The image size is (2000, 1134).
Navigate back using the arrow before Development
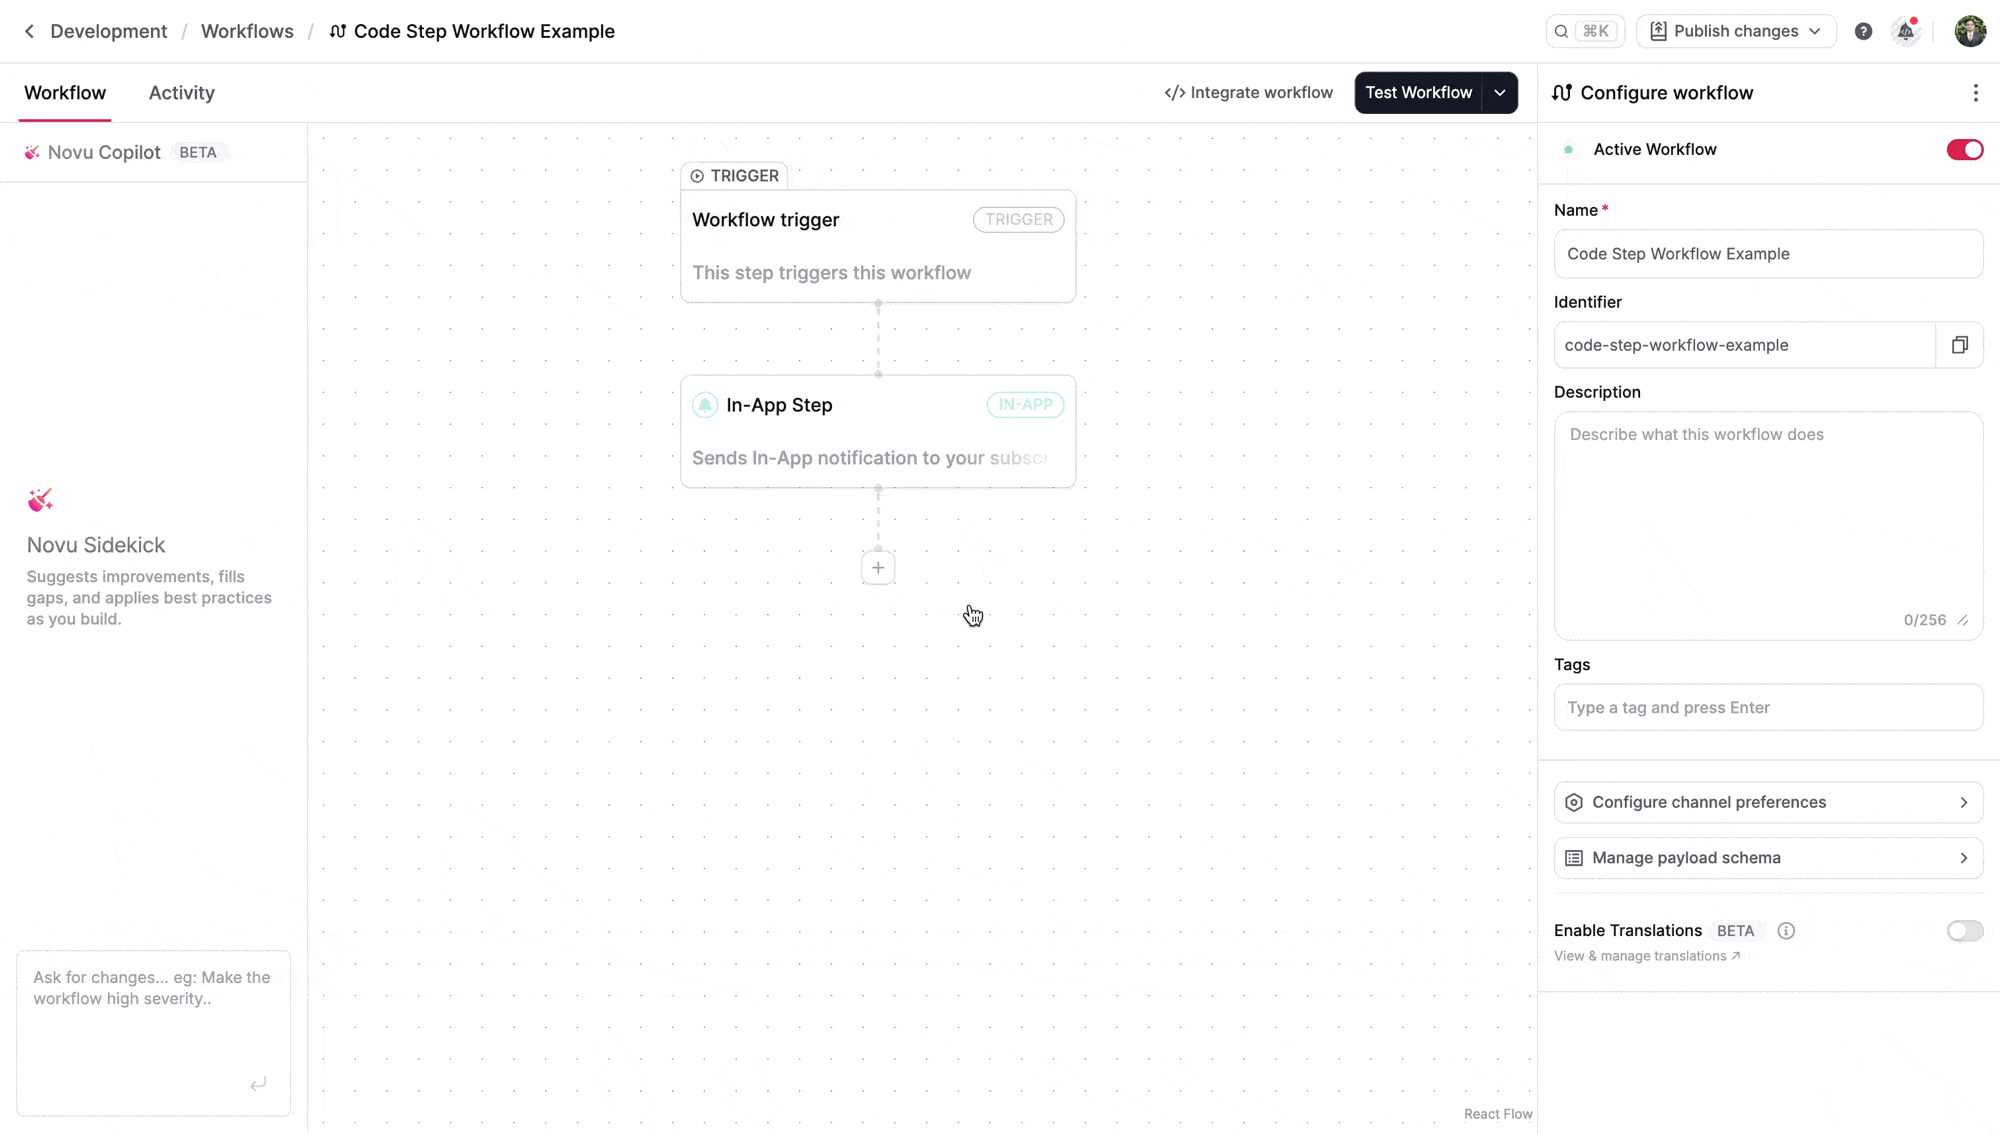29,31
